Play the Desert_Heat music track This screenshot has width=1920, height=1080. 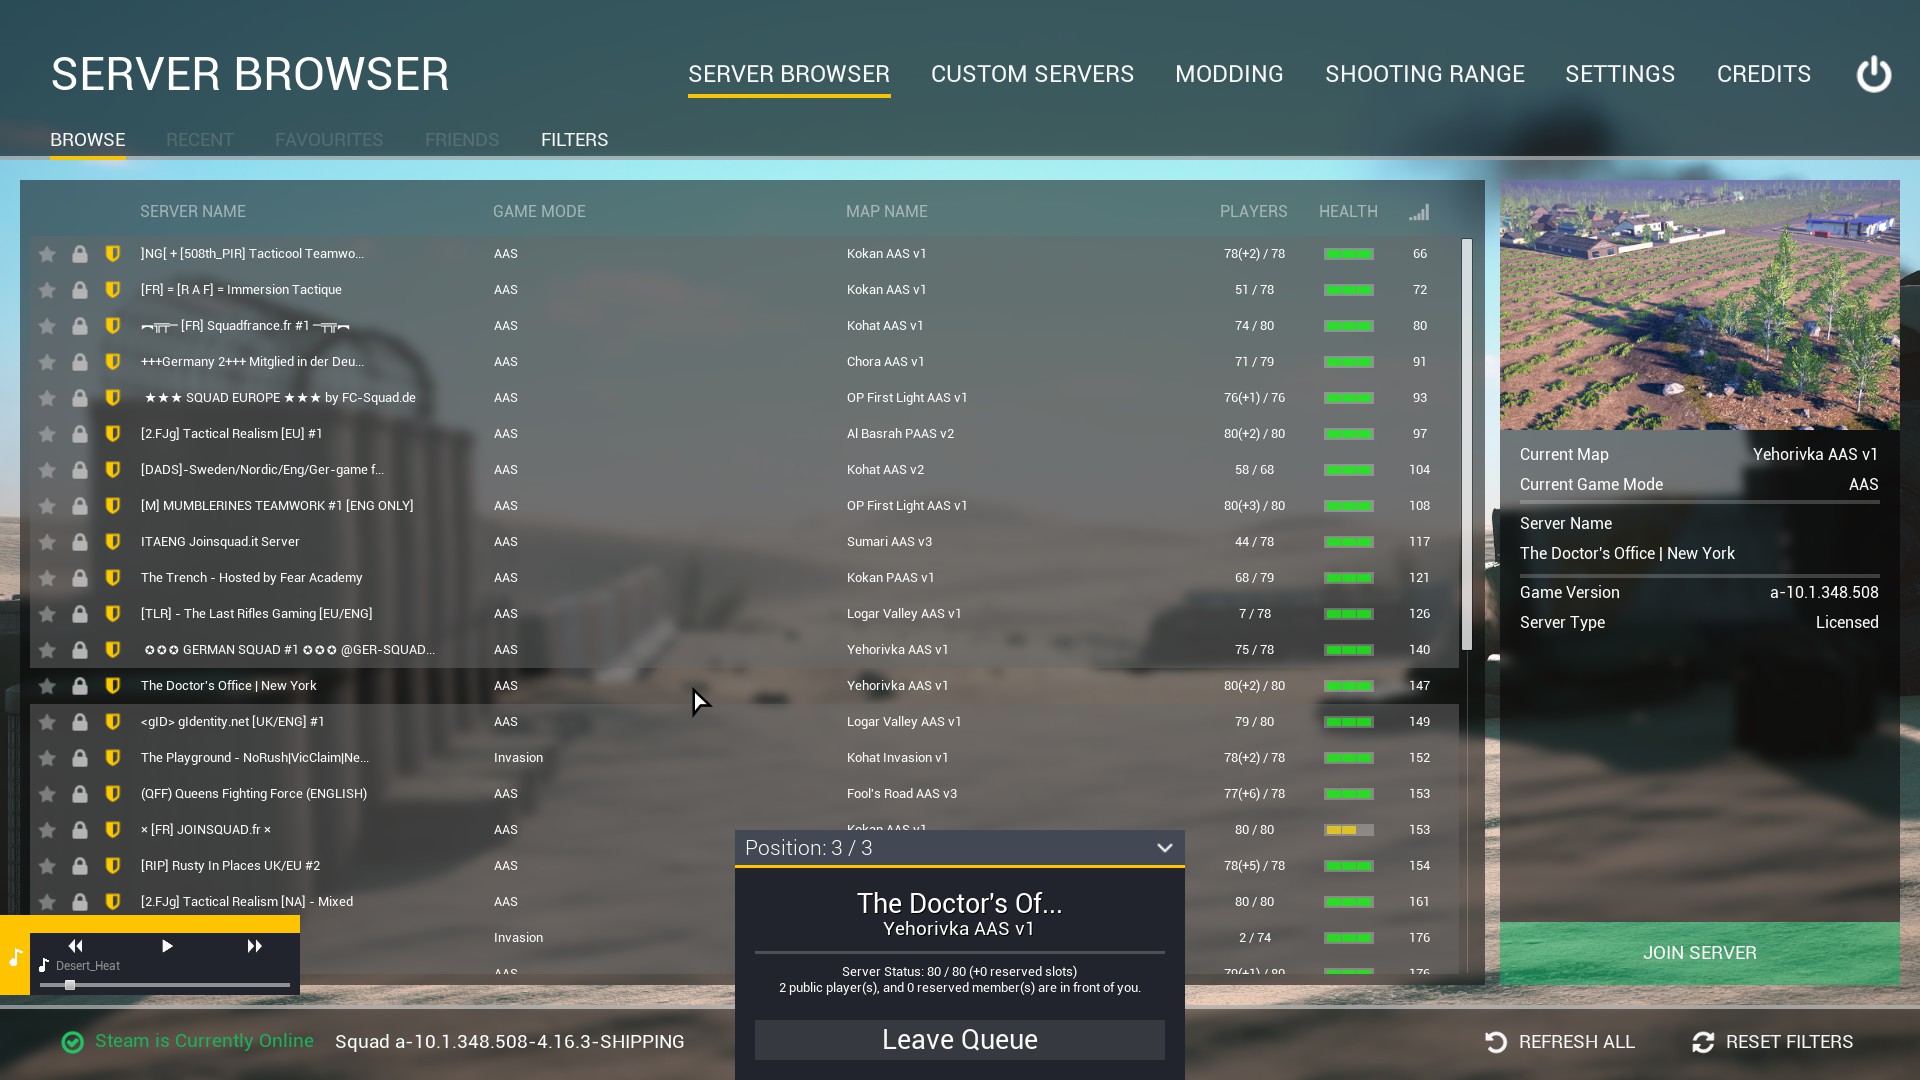coord(167,946)
